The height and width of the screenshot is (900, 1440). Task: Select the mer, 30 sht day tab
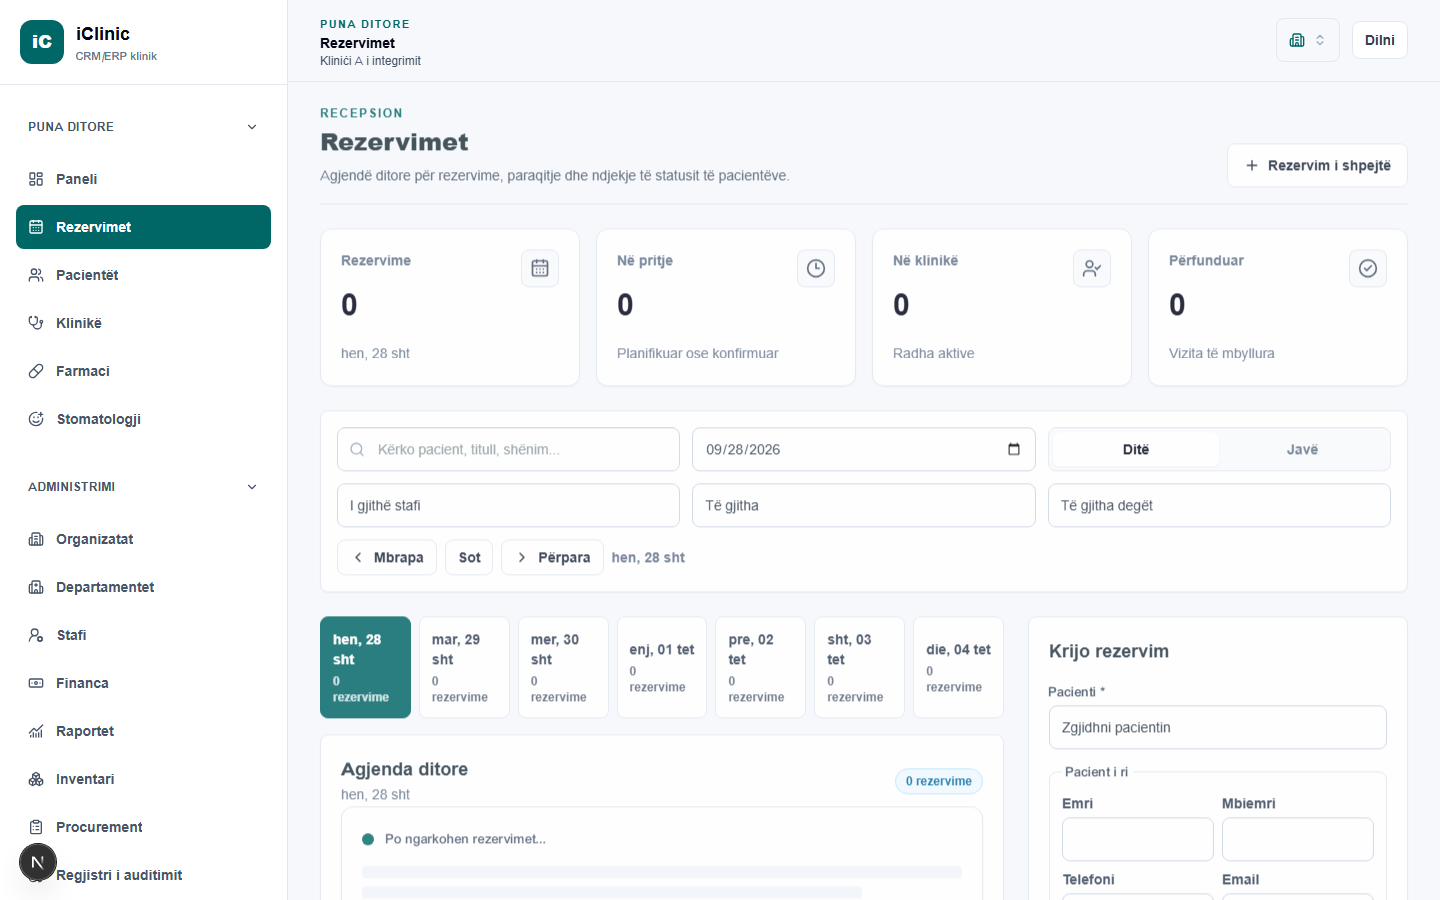(563, 667)
